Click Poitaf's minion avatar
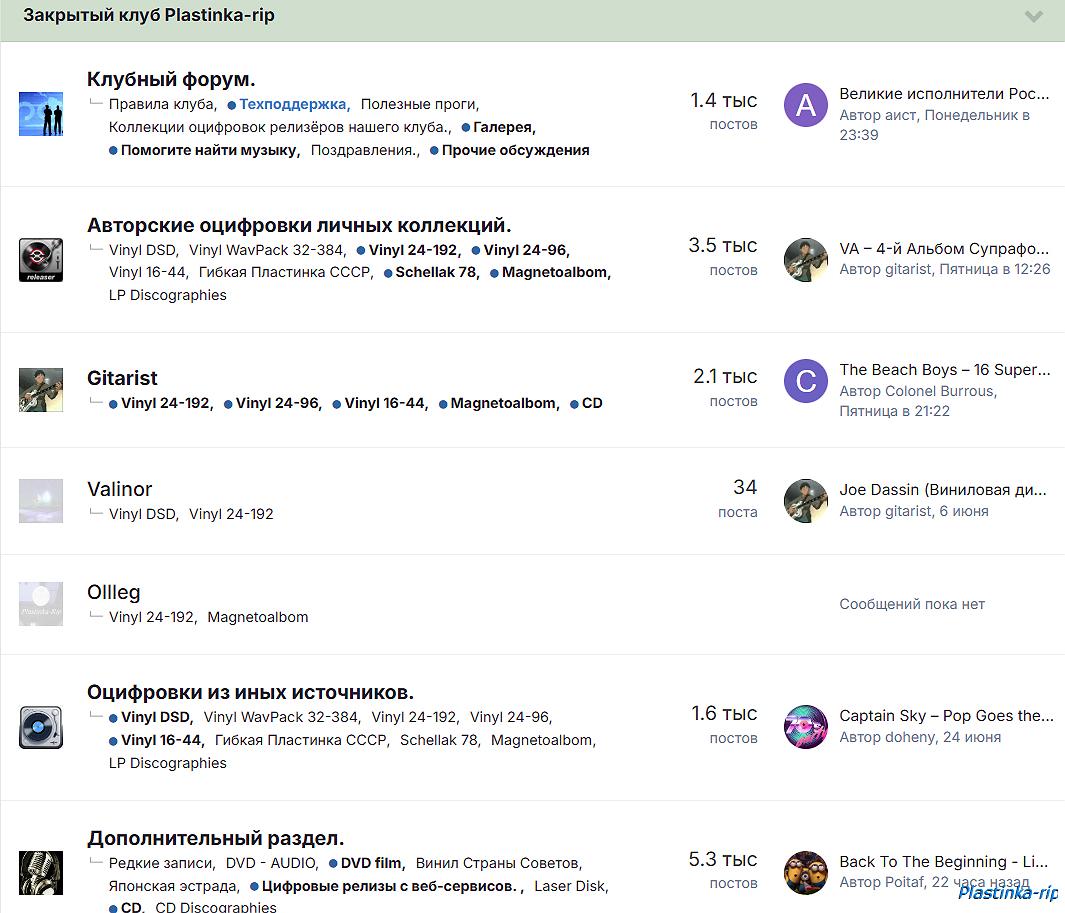This screenshot has width=1065, height=913. pos(806,872)
